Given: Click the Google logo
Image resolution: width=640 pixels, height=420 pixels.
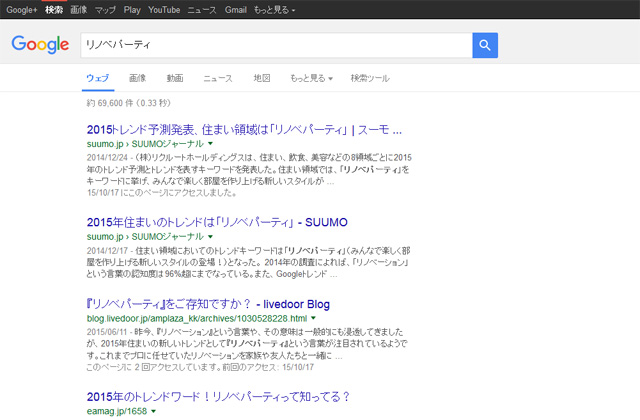Looking at the screenshot, I should [x=39, y=45].
